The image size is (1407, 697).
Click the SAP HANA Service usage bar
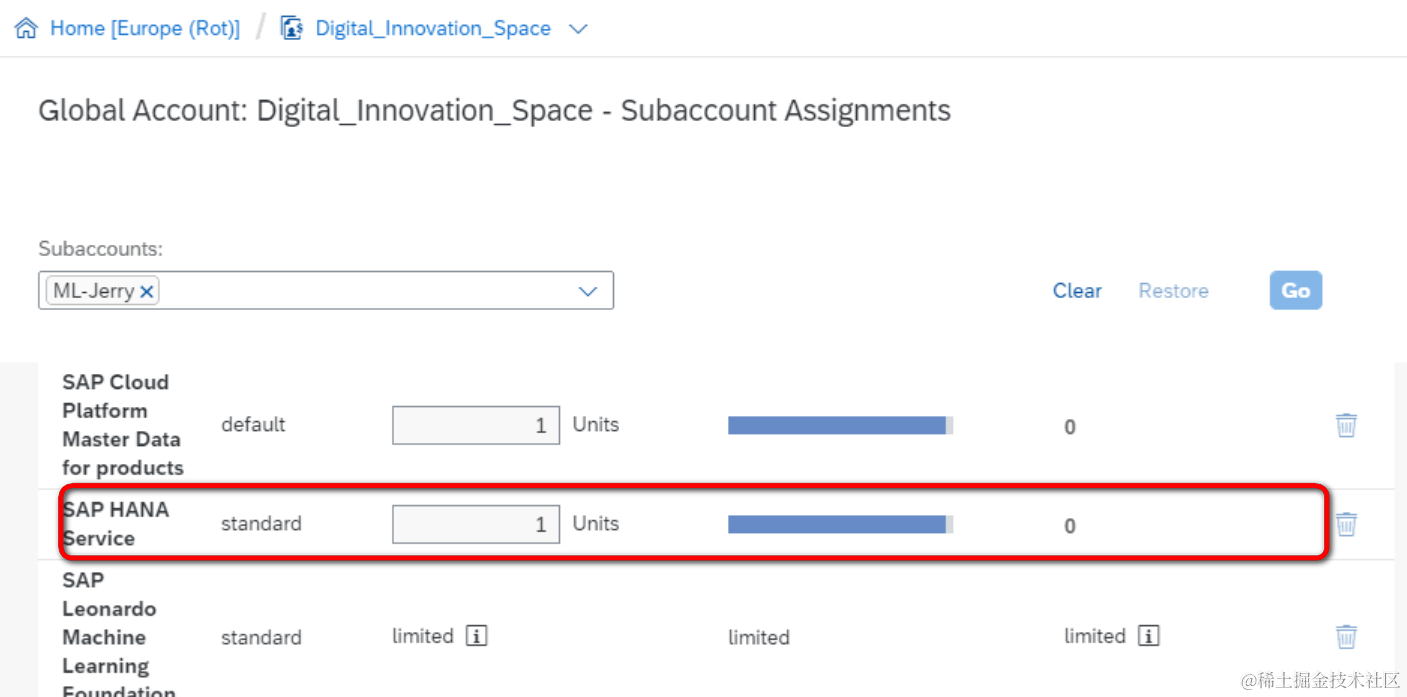coord(840,524)
